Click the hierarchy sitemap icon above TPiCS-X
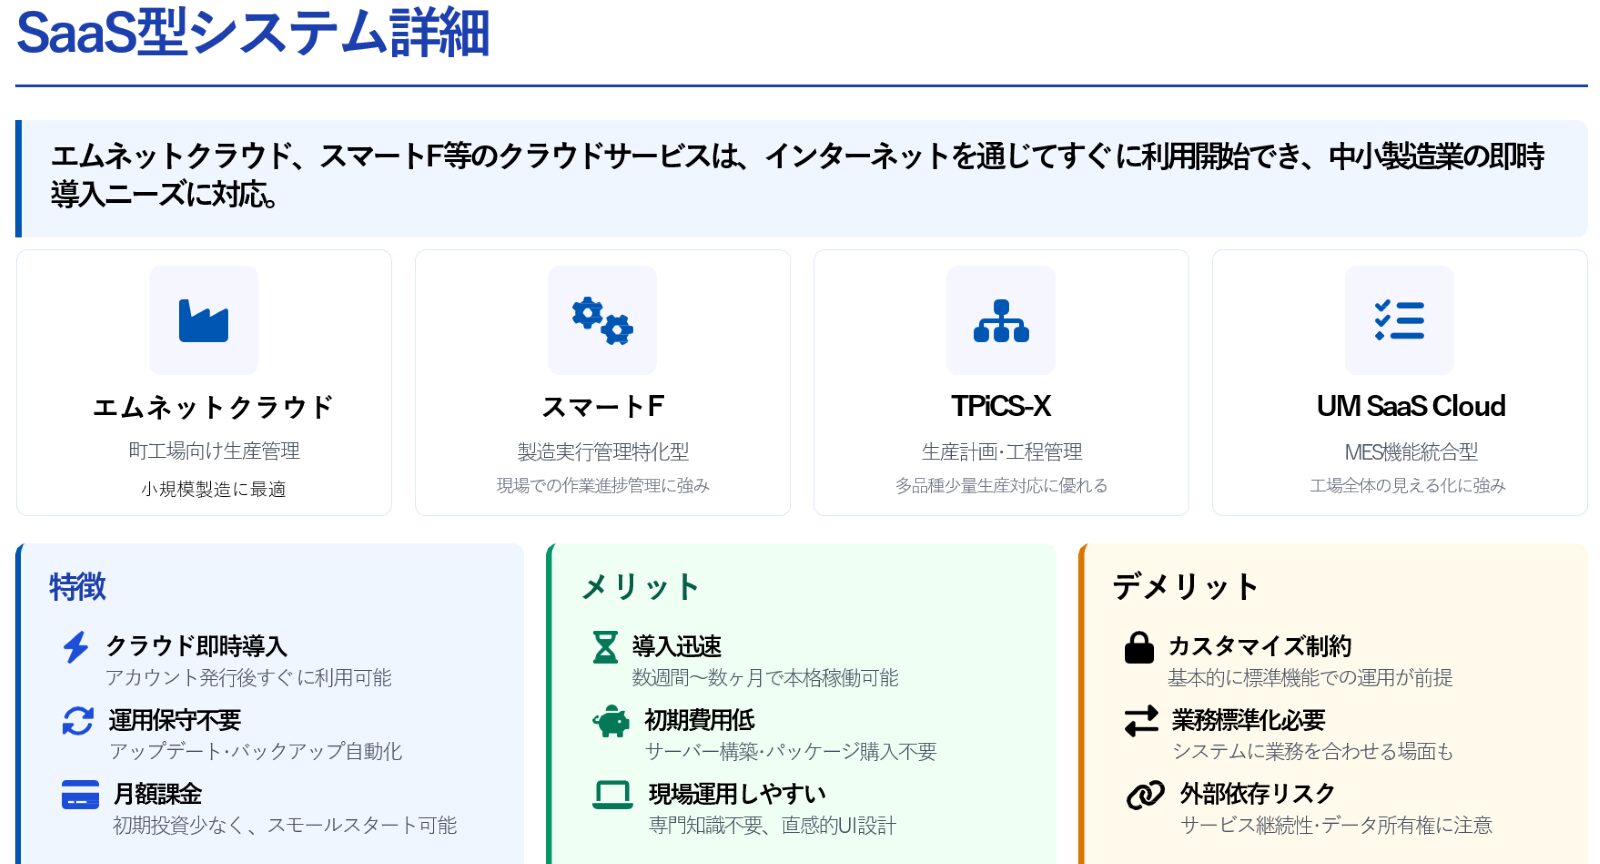1600x864 pixels. point(1001,321)
